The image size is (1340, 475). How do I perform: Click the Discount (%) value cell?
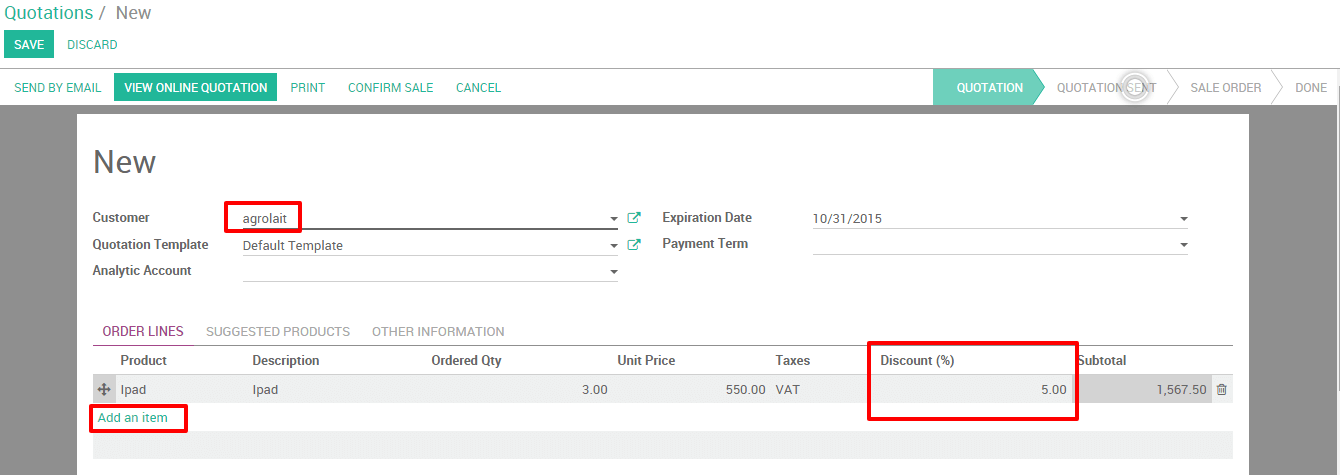972,390
